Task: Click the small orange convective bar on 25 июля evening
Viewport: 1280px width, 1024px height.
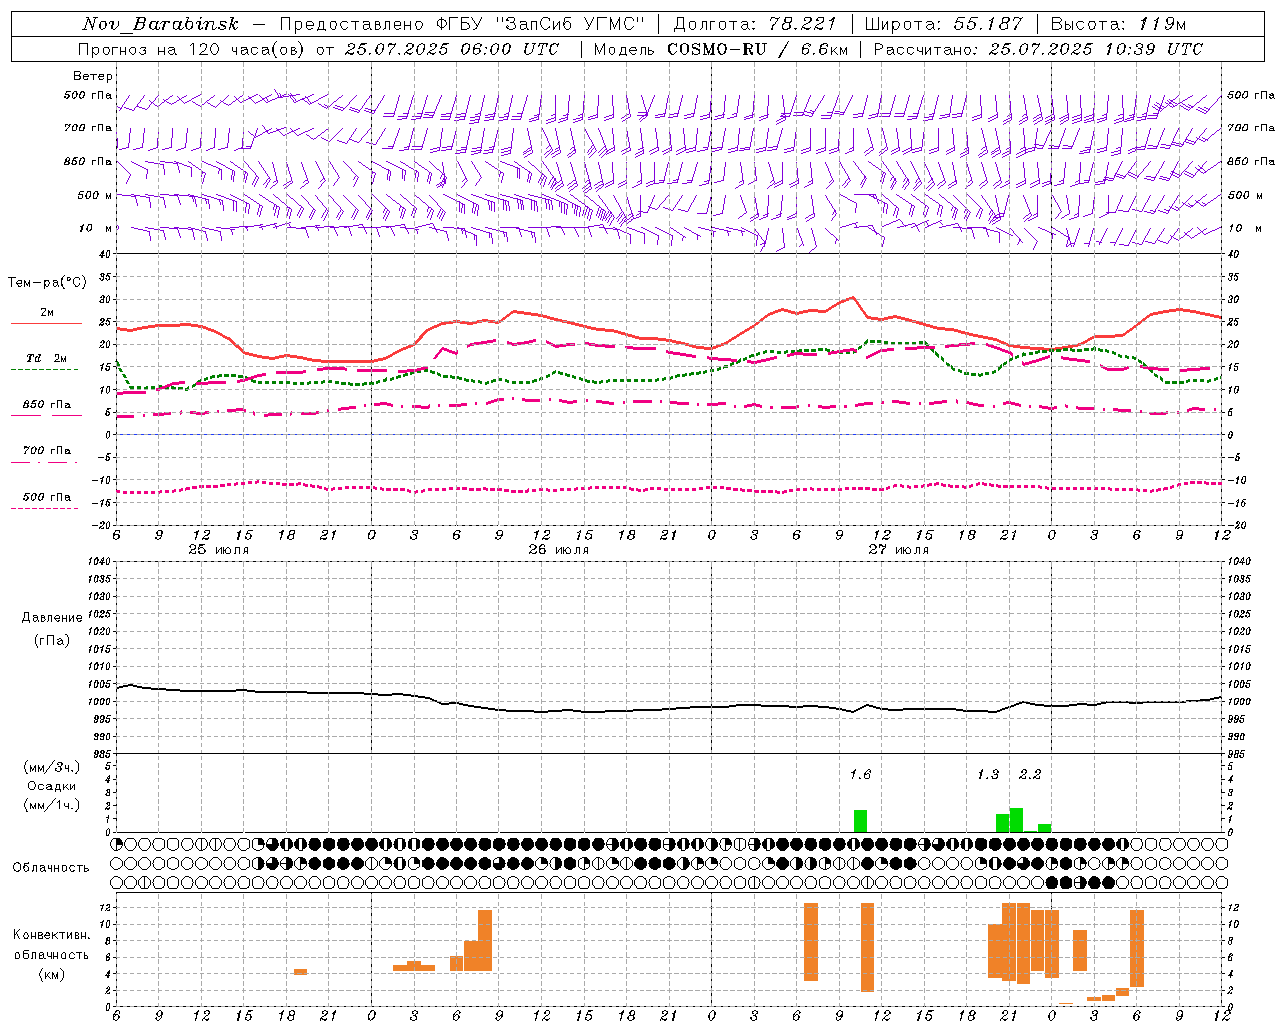Action: [x=300, y=972]
